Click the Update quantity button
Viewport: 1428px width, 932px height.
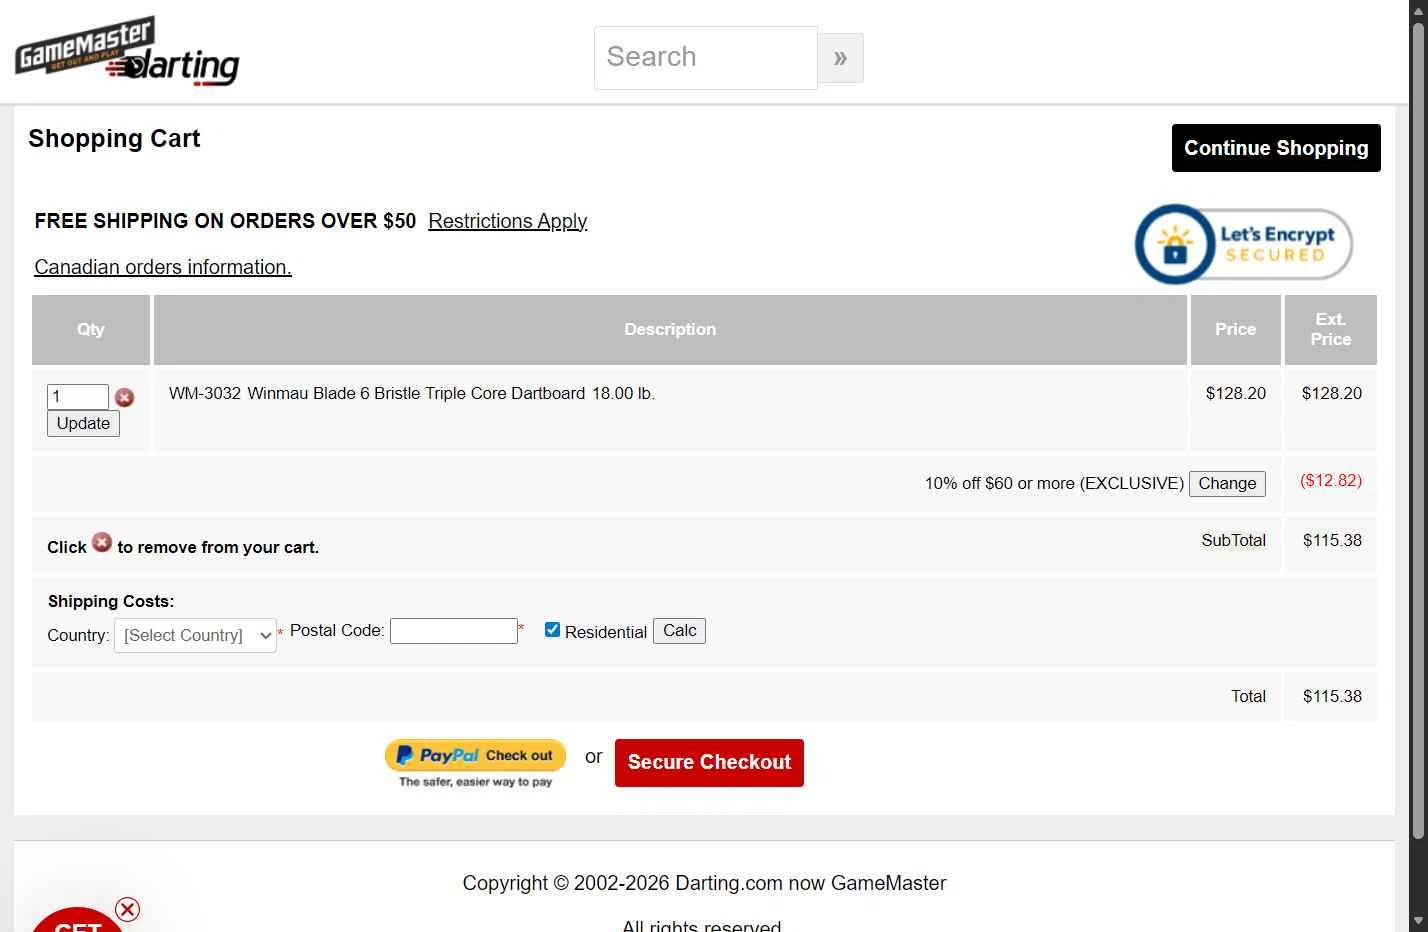(x=83, y=423)
